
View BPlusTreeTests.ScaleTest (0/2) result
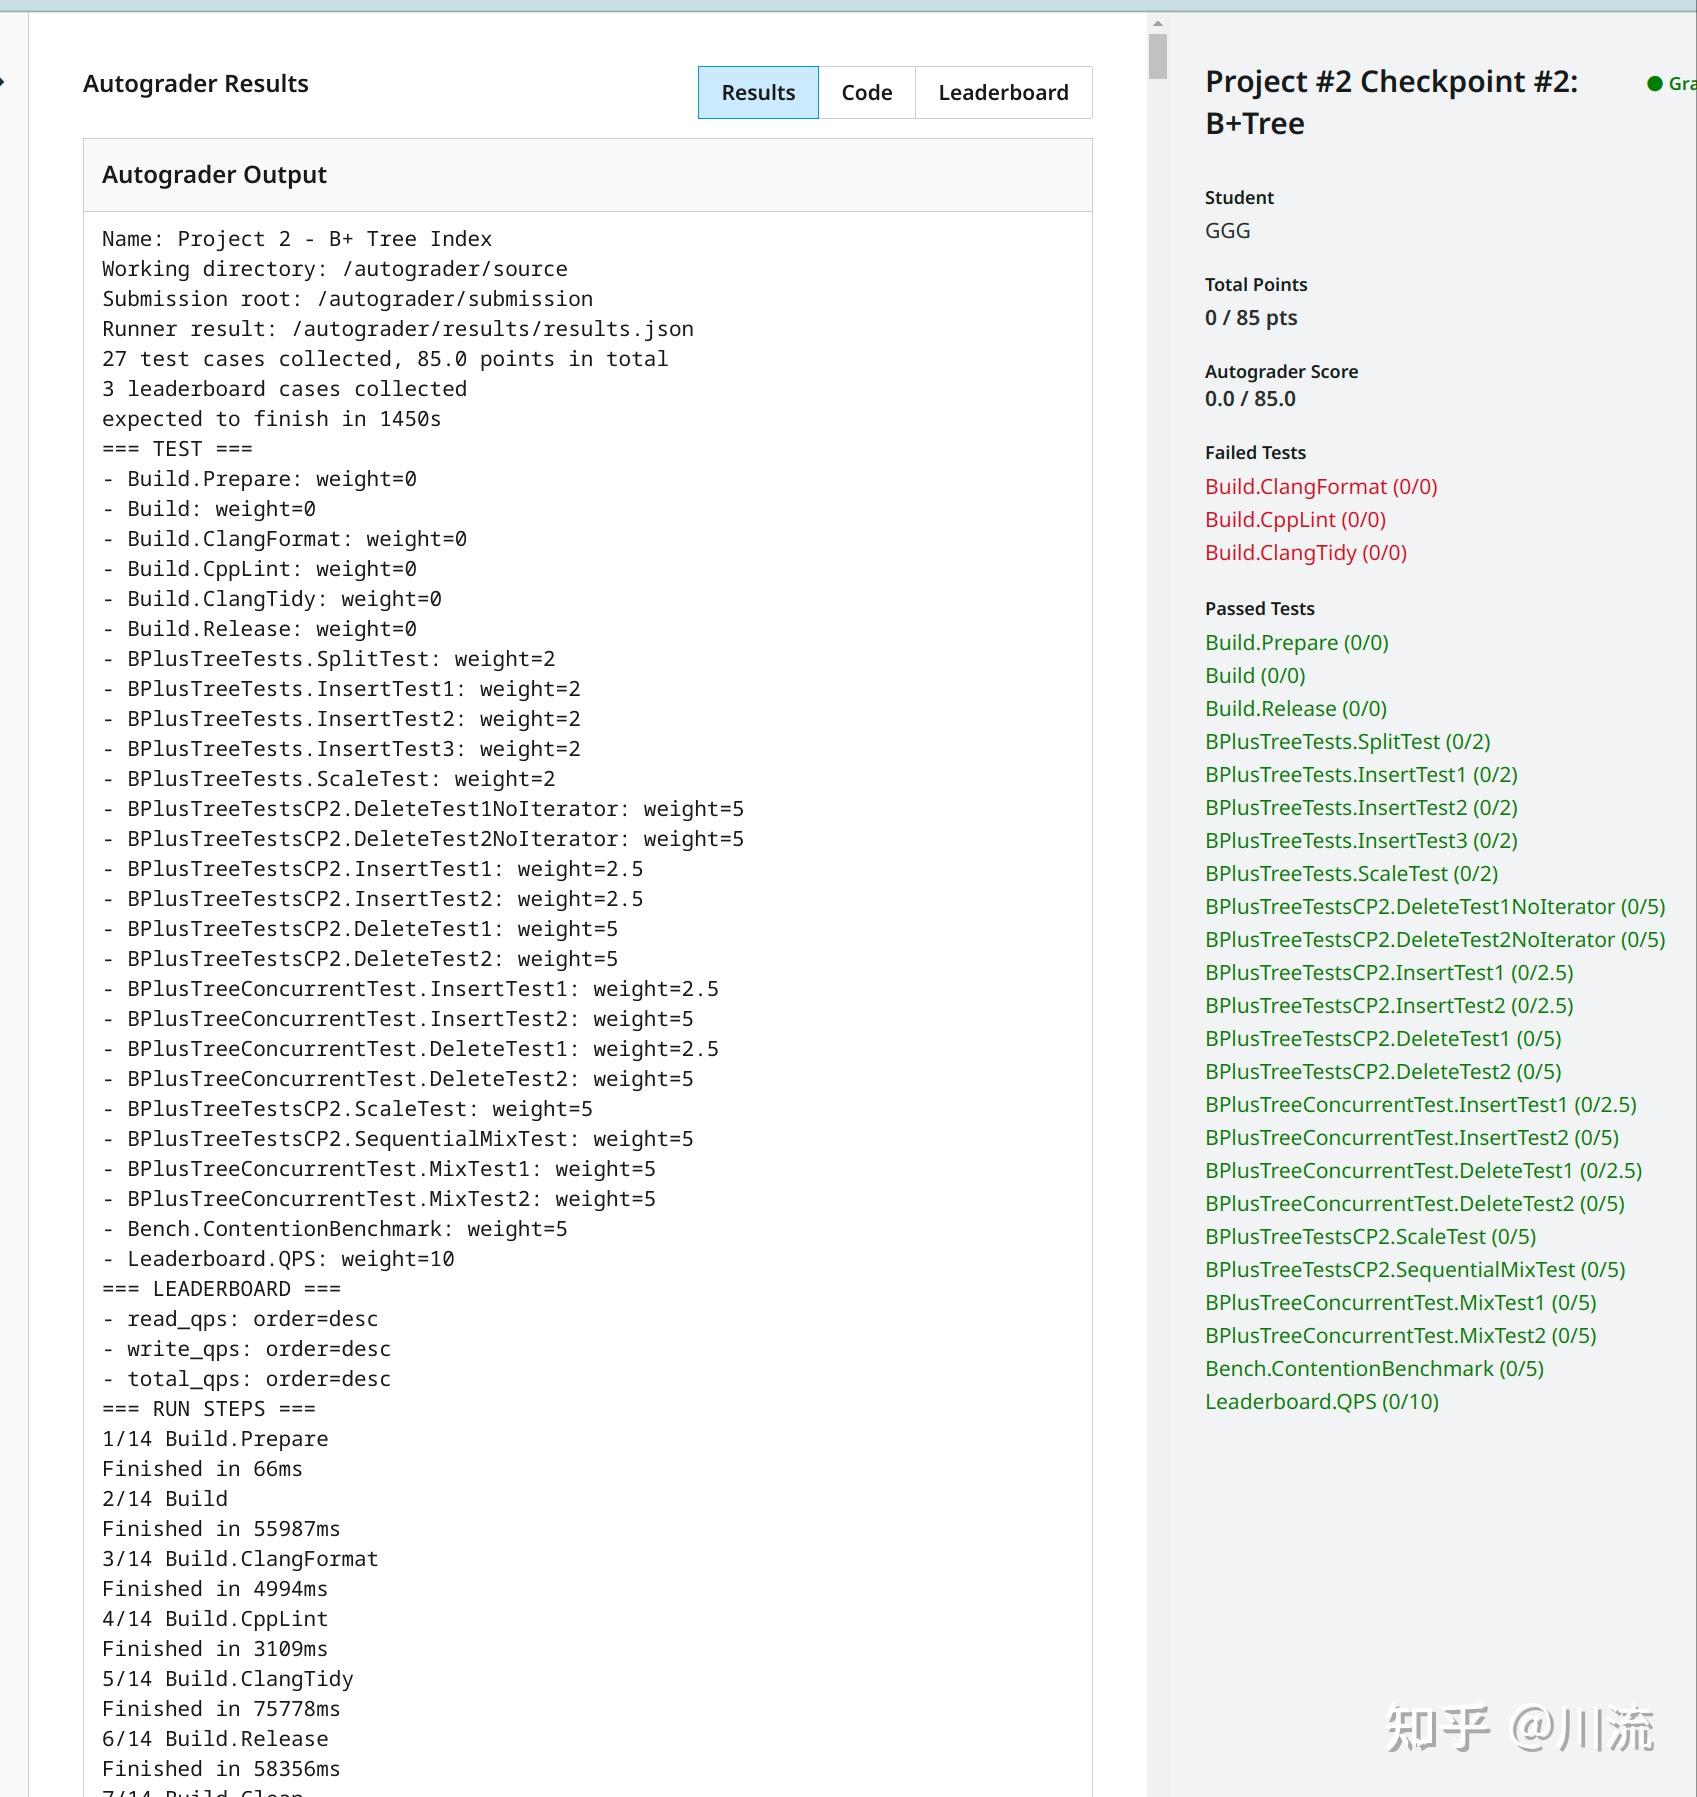click(x=1351, y=874)
